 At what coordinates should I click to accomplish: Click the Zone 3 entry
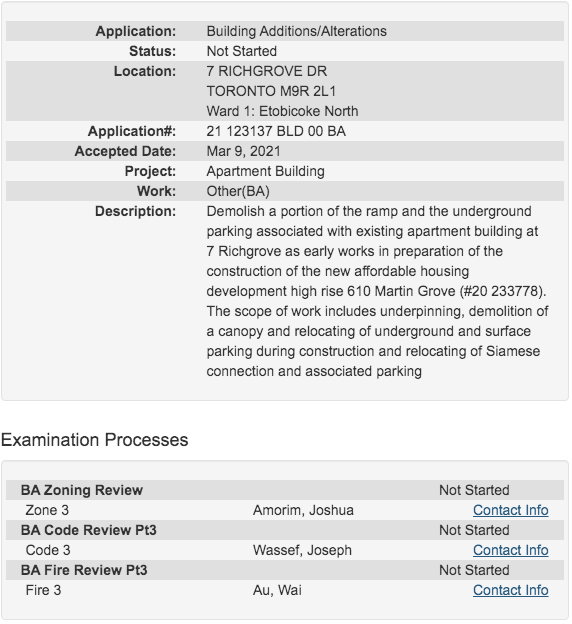47,510
